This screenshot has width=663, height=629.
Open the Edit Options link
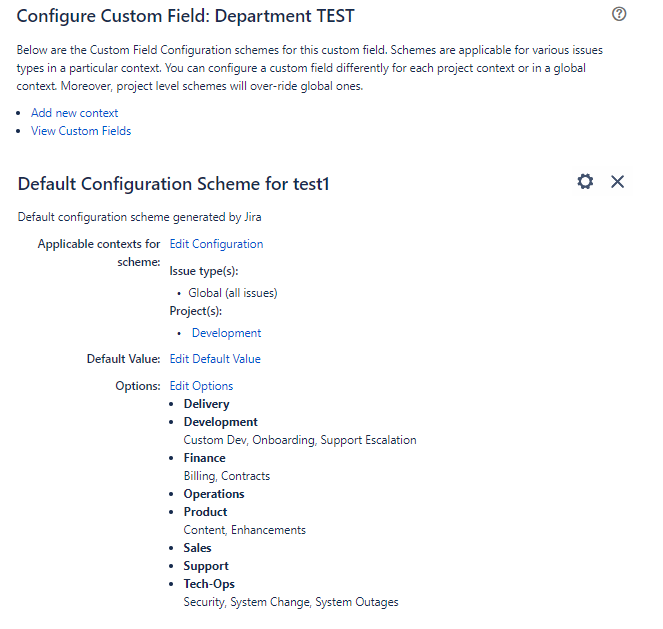(x=201, y=386)
